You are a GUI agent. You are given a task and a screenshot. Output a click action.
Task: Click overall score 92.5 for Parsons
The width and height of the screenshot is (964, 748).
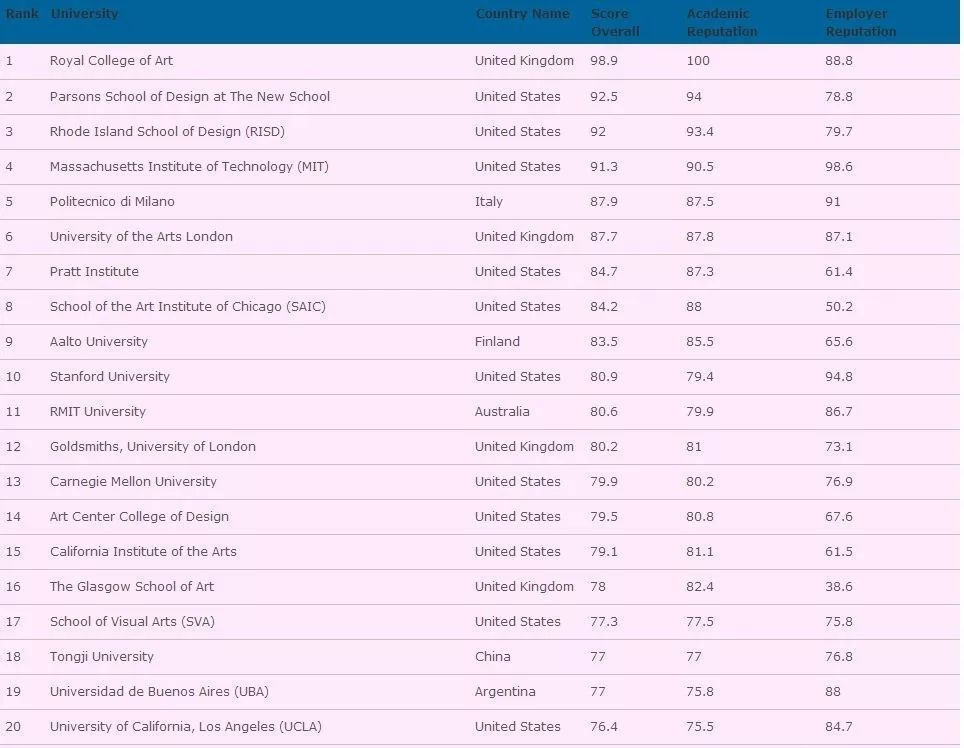604,96
